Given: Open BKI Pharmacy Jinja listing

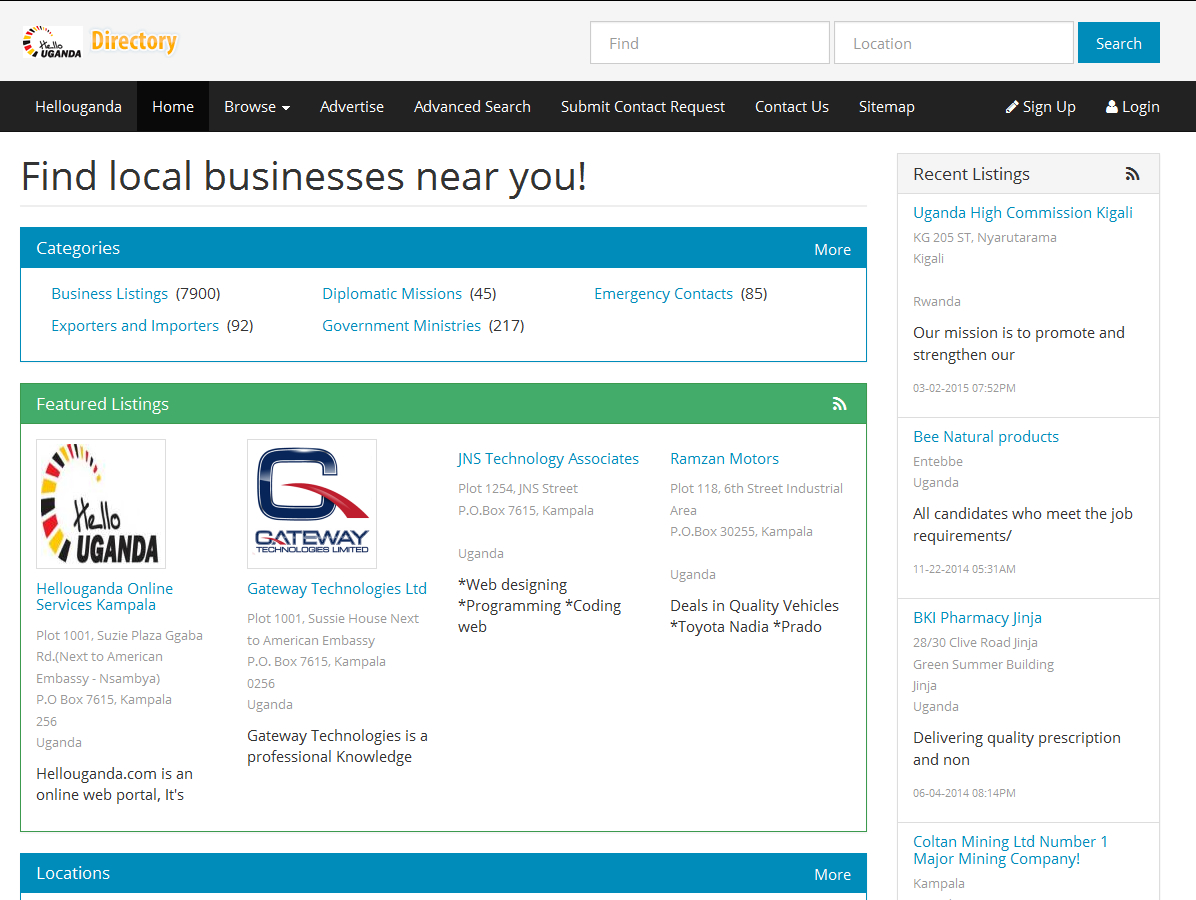Looking at the screenshot, I should 977,618.
